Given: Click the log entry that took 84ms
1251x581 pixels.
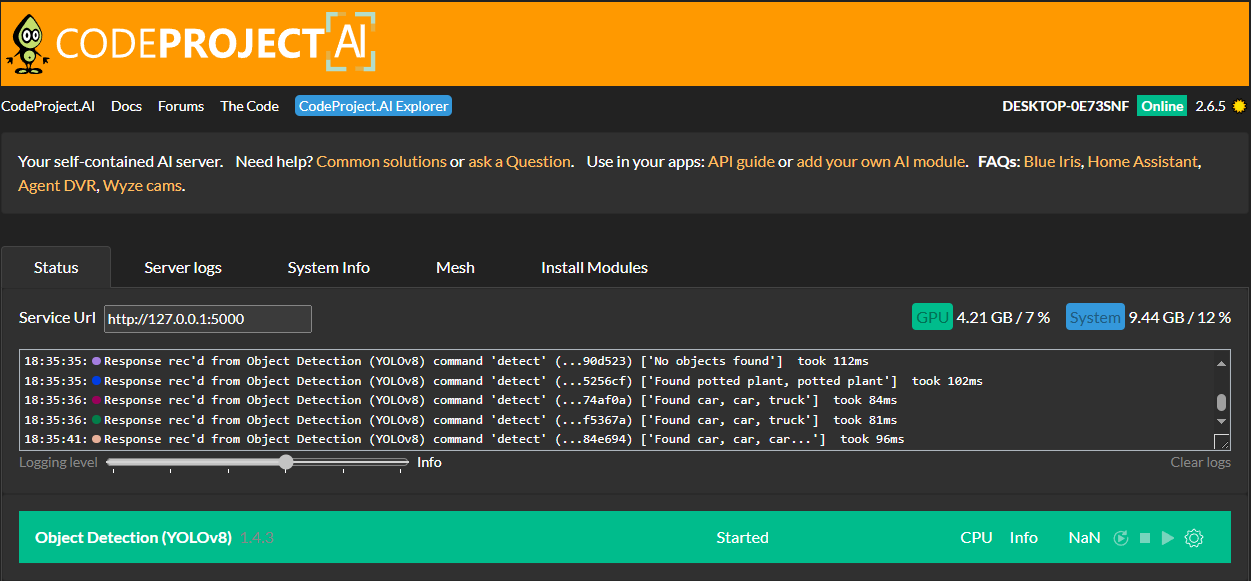Looking at the screenshot, I should pyautogui.click(x=460, y=400).
